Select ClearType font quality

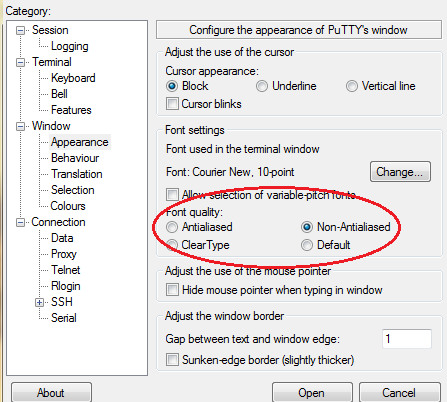coord(172,245)
